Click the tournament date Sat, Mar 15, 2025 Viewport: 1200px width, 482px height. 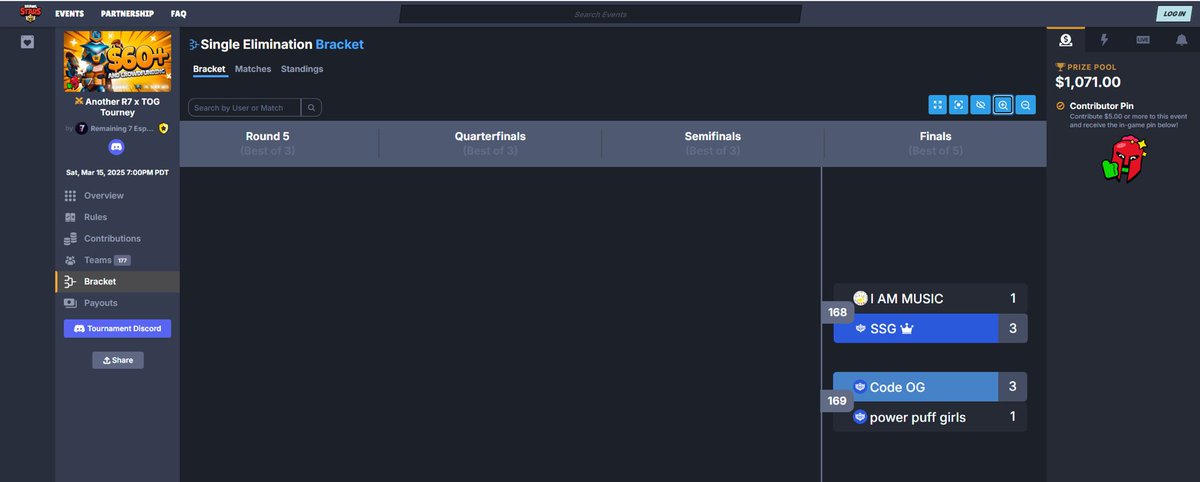[117, 172]
